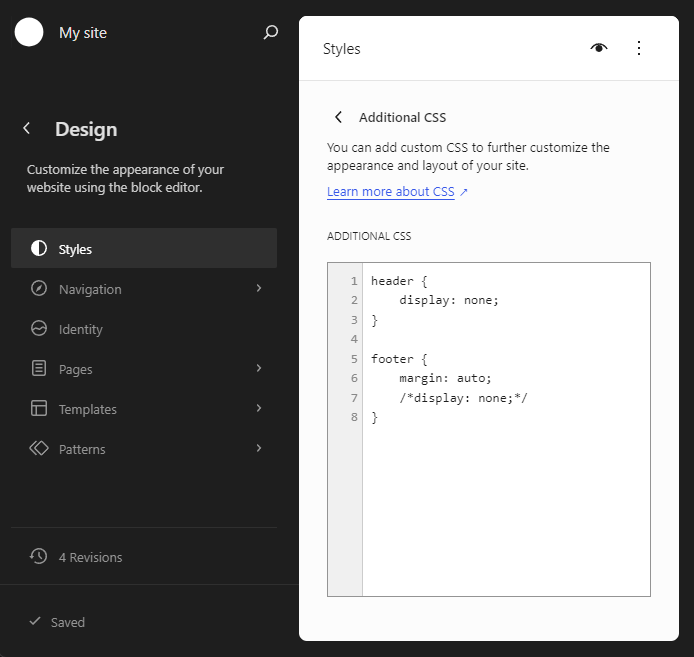
Task: Click inside the Additional CSS editor blank area
Action: click(x=506, y=509)
